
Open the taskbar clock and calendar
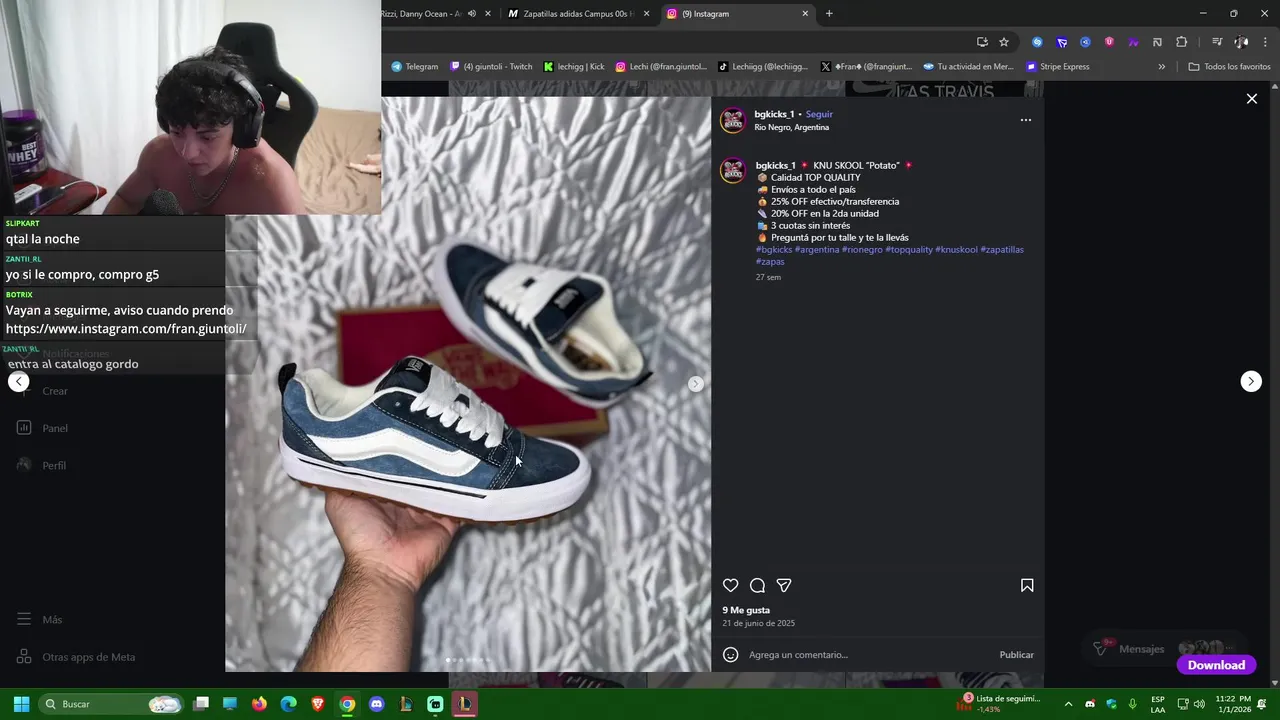[x=1233, y=704]
